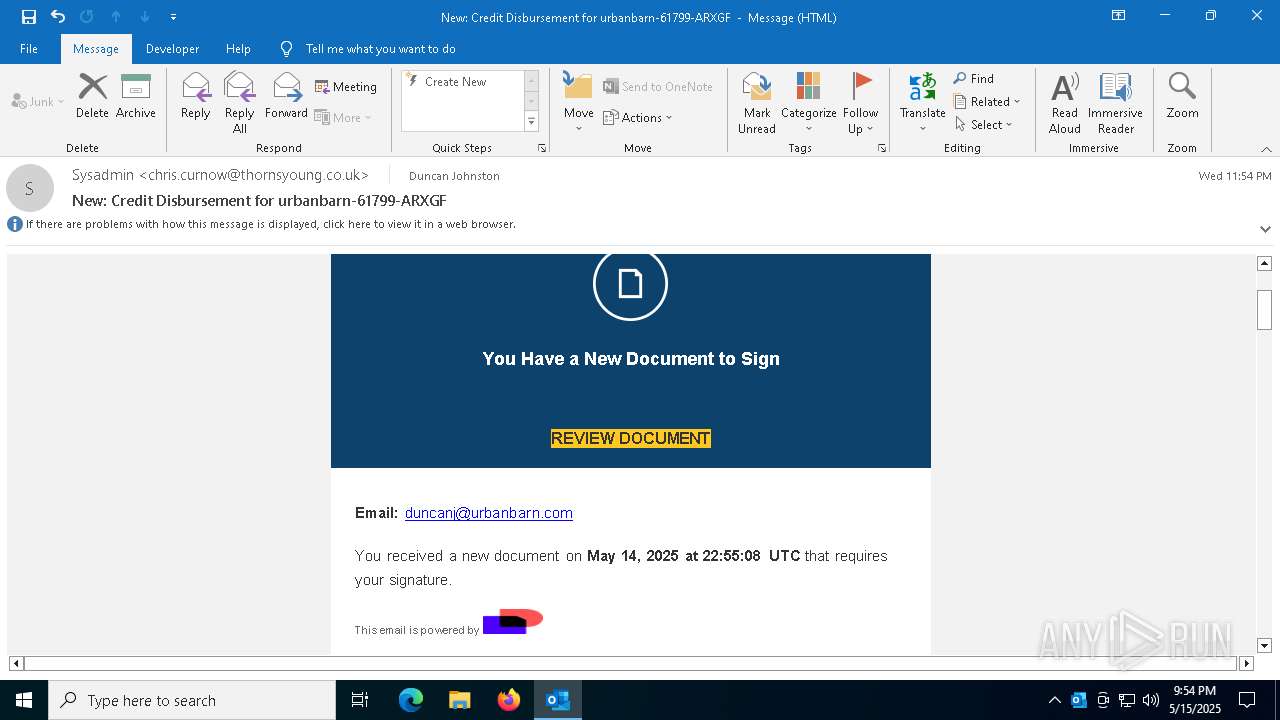This screenshot has height=720, width=1280.
Task: Undo the last action in title bar
Action: point(58,16)
